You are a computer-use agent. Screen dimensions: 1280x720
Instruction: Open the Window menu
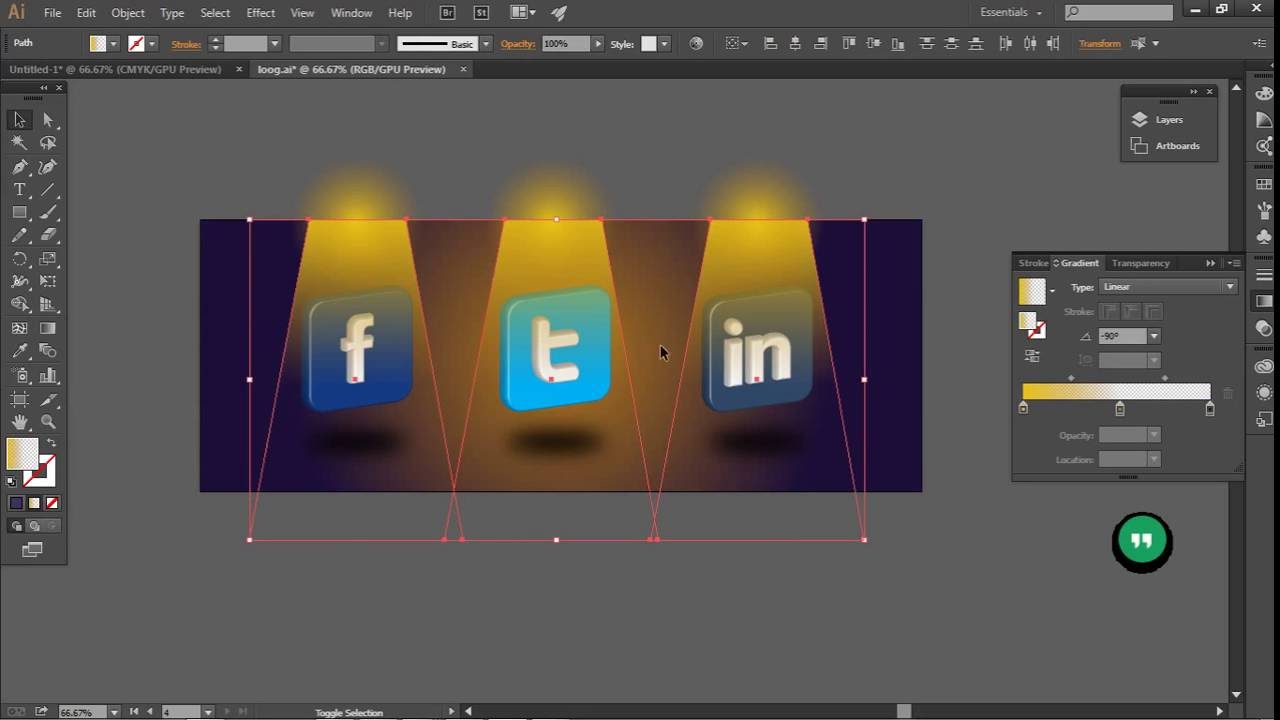[x=351, y=13]
